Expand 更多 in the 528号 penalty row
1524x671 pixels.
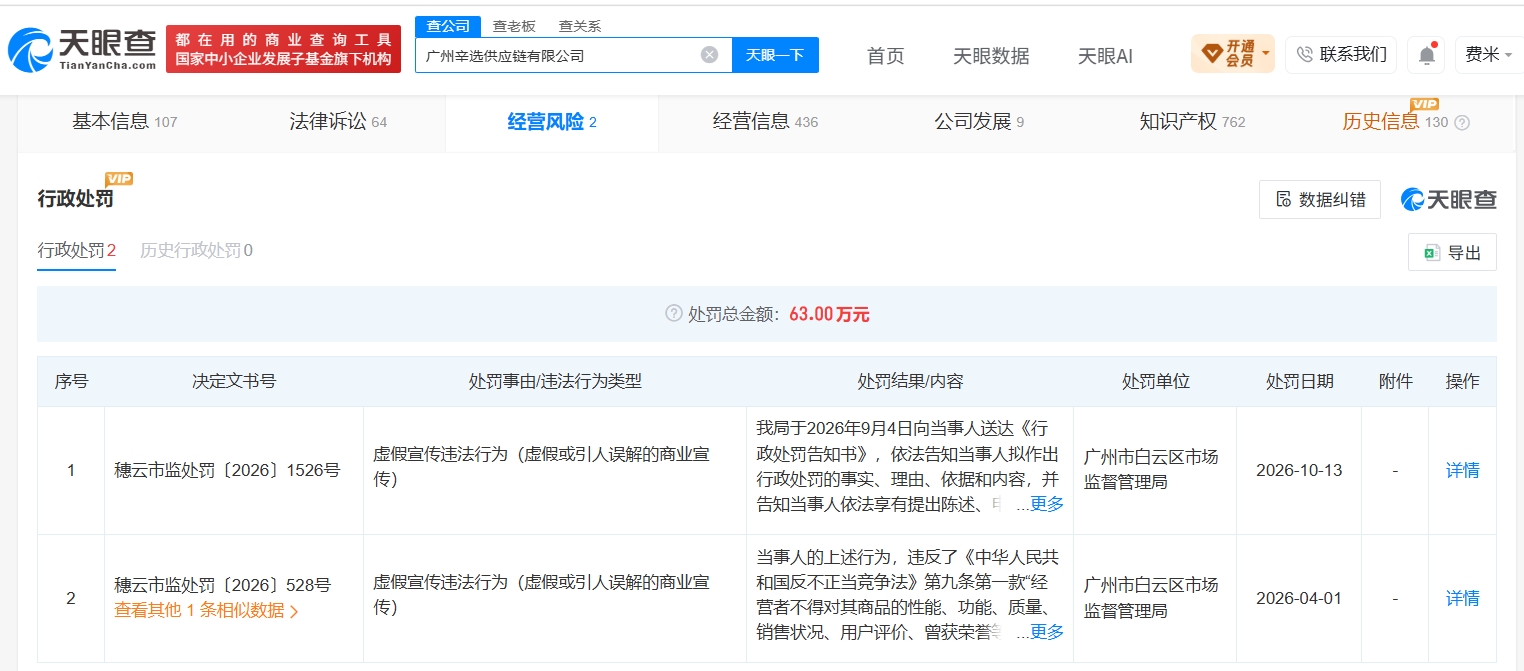pos(1047,632)
